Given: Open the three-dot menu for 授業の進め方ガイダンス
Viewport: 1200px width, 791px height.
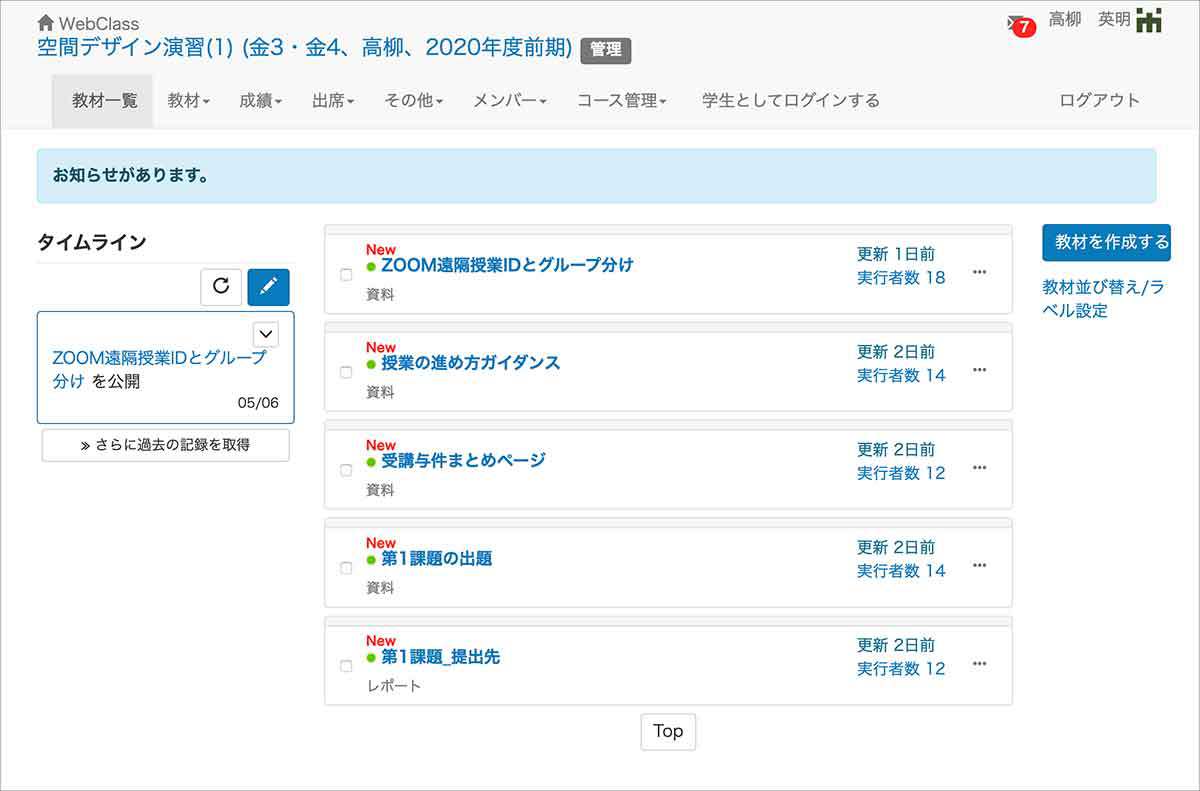Looking at the screenshot, I should pyautogui.click(x=979, y=370).
